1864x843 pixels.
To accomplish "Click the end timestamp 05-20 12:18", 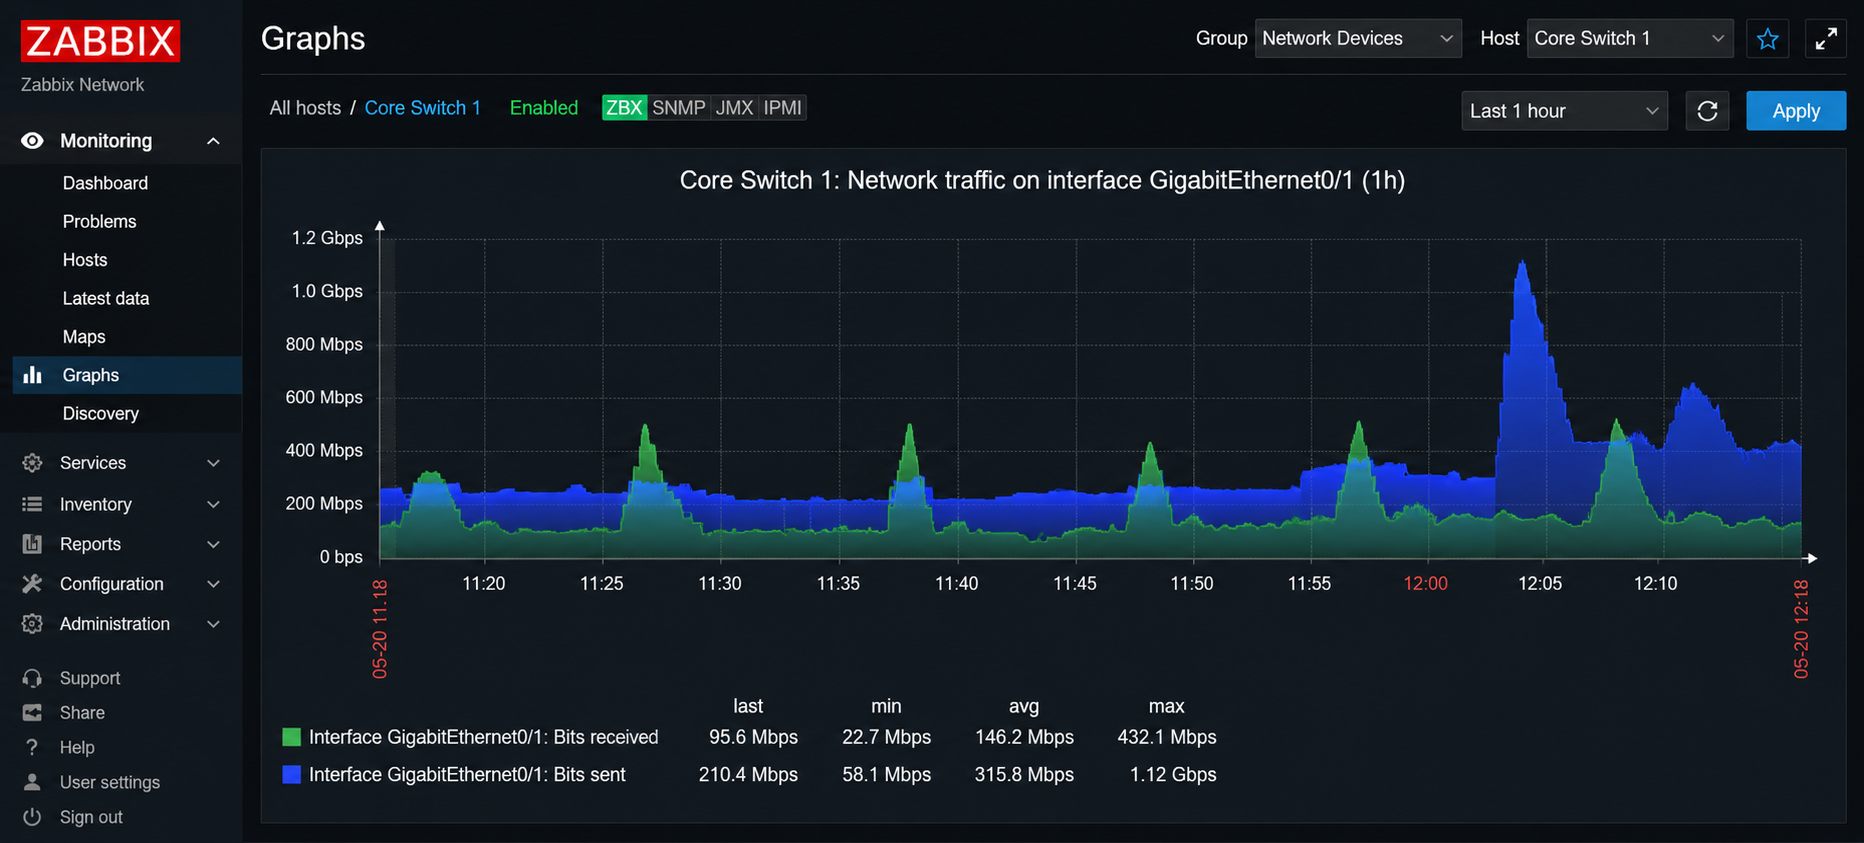I will coord(1801,629).
